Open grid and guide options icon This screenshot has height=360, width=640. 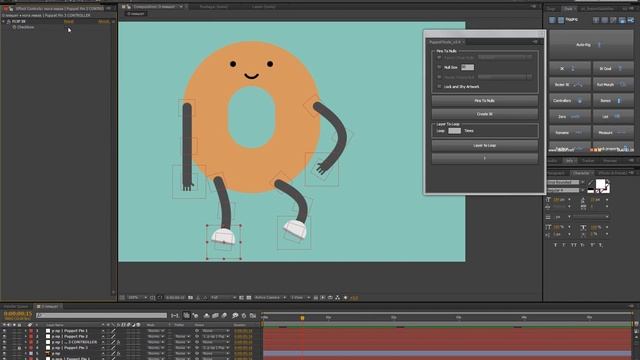click(x=152, y=298)
